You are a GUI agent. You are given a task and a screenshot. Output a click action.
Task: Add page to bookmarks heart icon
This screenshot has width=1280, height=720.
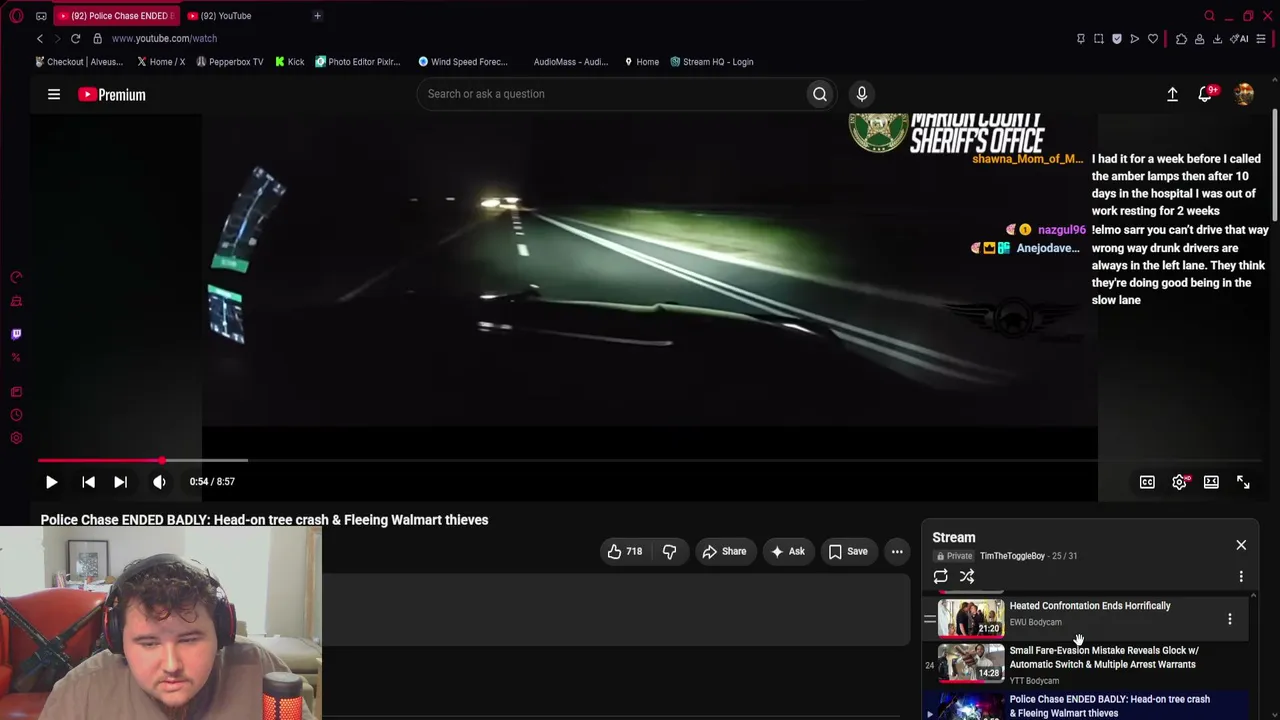(x=1153, y=39)
